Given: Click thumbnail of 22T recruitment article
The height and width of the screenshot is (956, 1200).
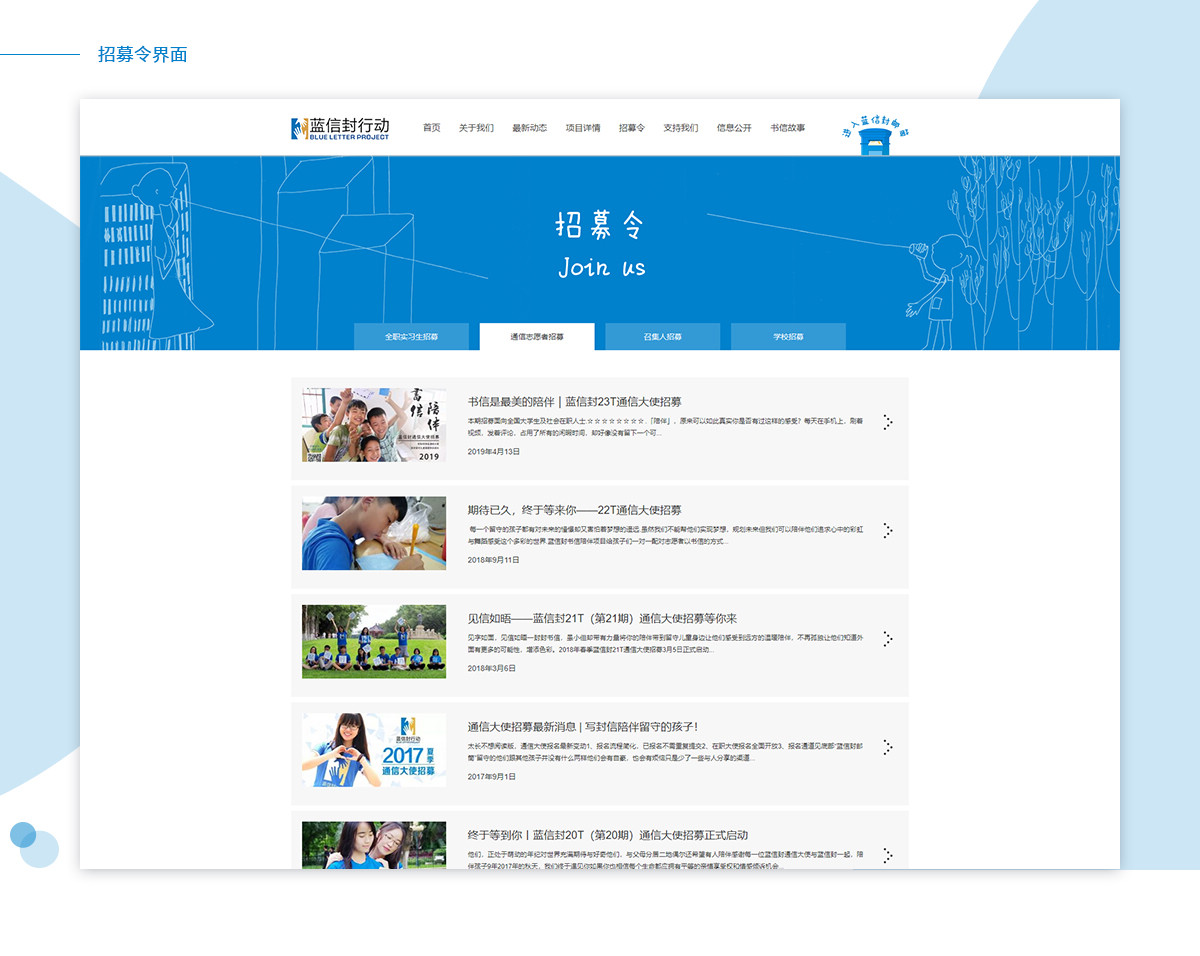Looking at the screenshot, I should tap(374, 533).
